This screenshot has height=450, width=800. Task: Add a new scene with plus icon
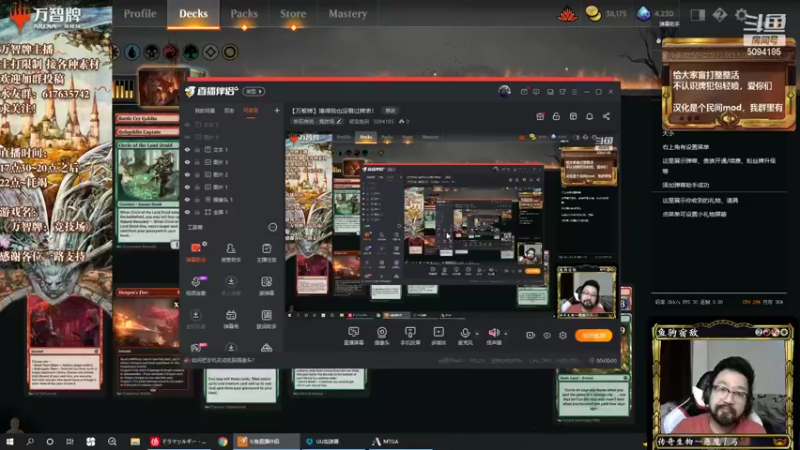(277, 110)
